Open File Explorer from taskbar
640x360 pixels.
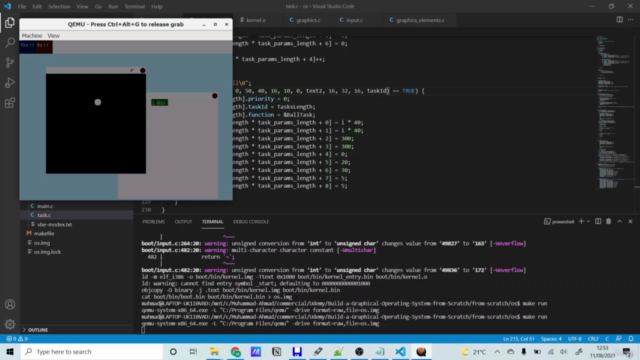pos(214,351)
